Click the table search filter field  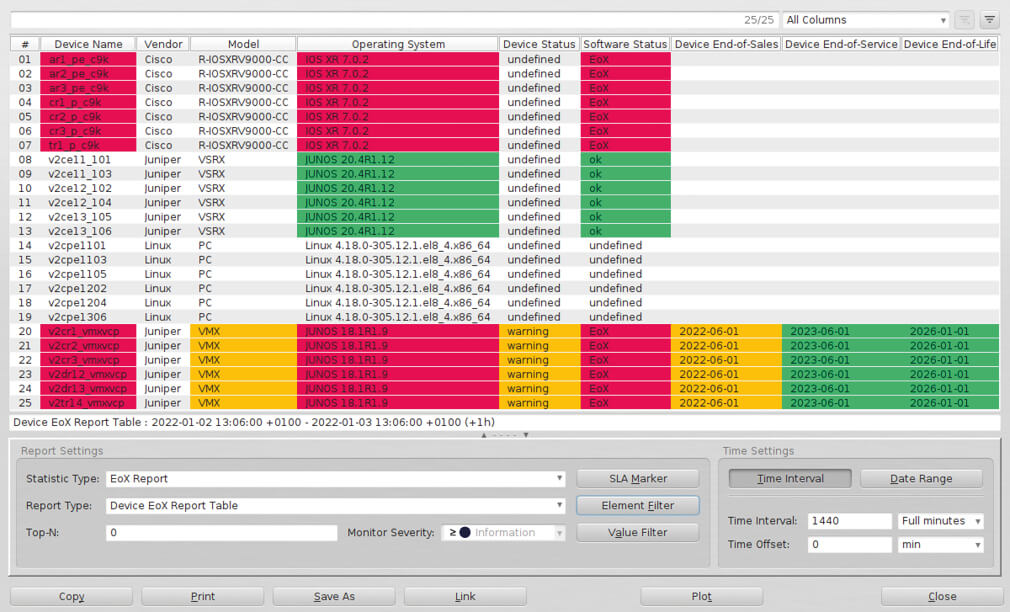coord(394,20)
